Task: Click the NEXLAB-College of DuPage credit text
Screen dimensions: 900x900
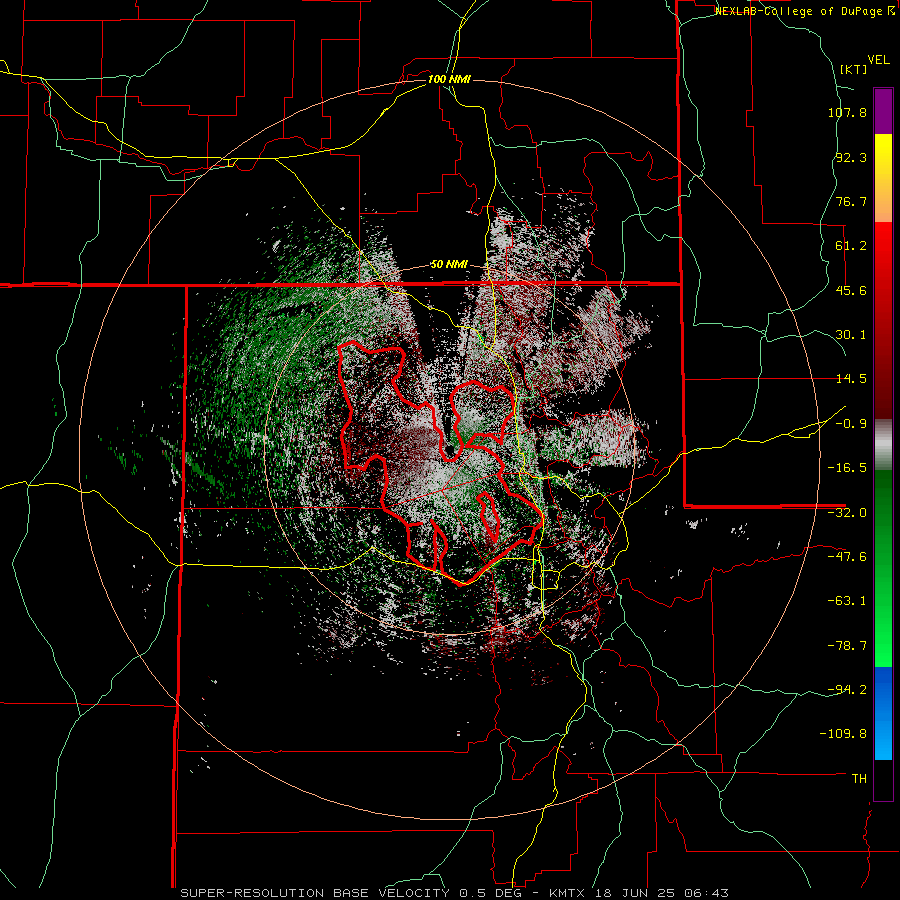Action: point(804,11)
